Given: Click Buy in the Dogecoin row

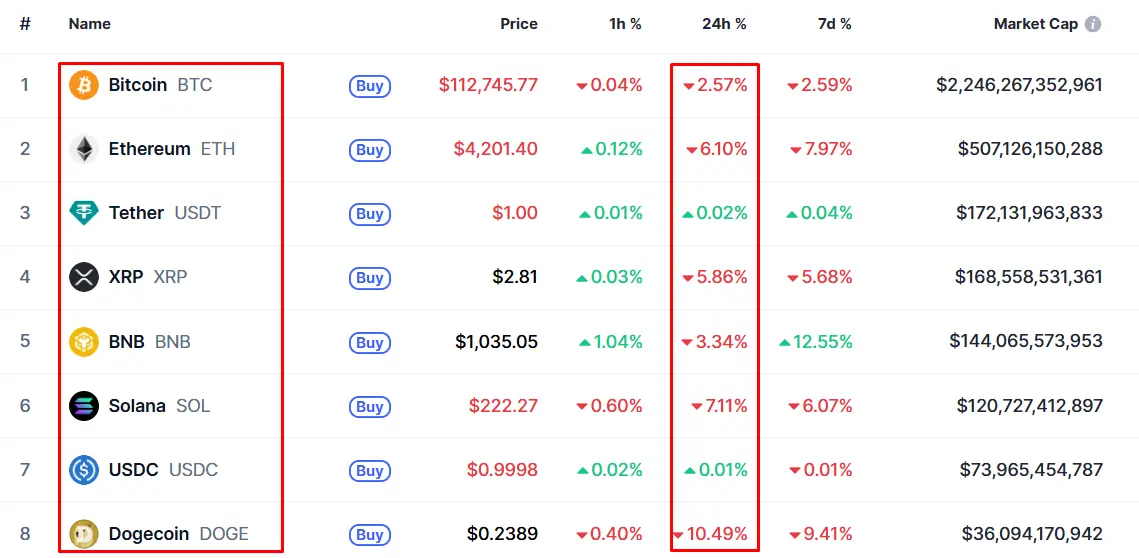Looking at the screenshot, I should (x=370, y=535).
